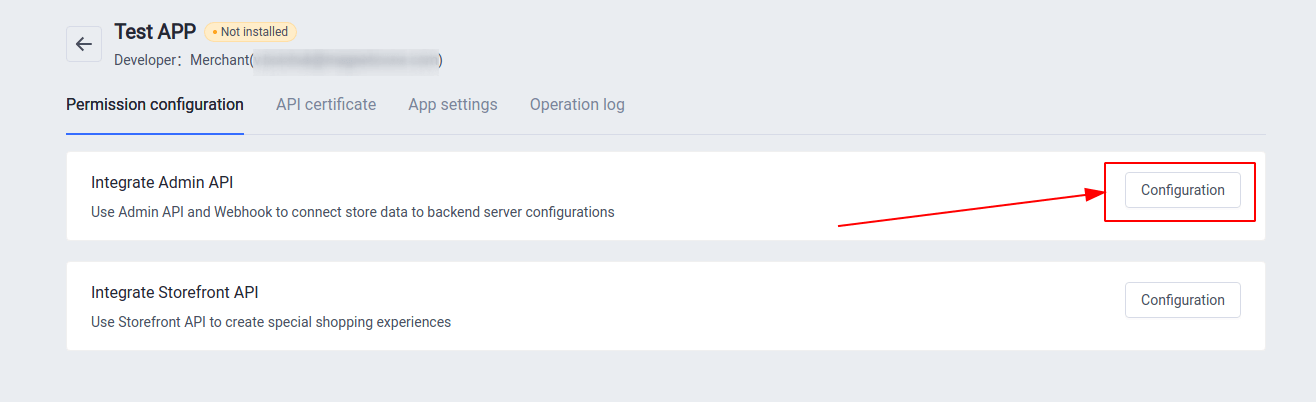Viewport: 1316px width, 402px height.
Task: Click empty space in Storefront API card
Action: (x=750, y=306)
